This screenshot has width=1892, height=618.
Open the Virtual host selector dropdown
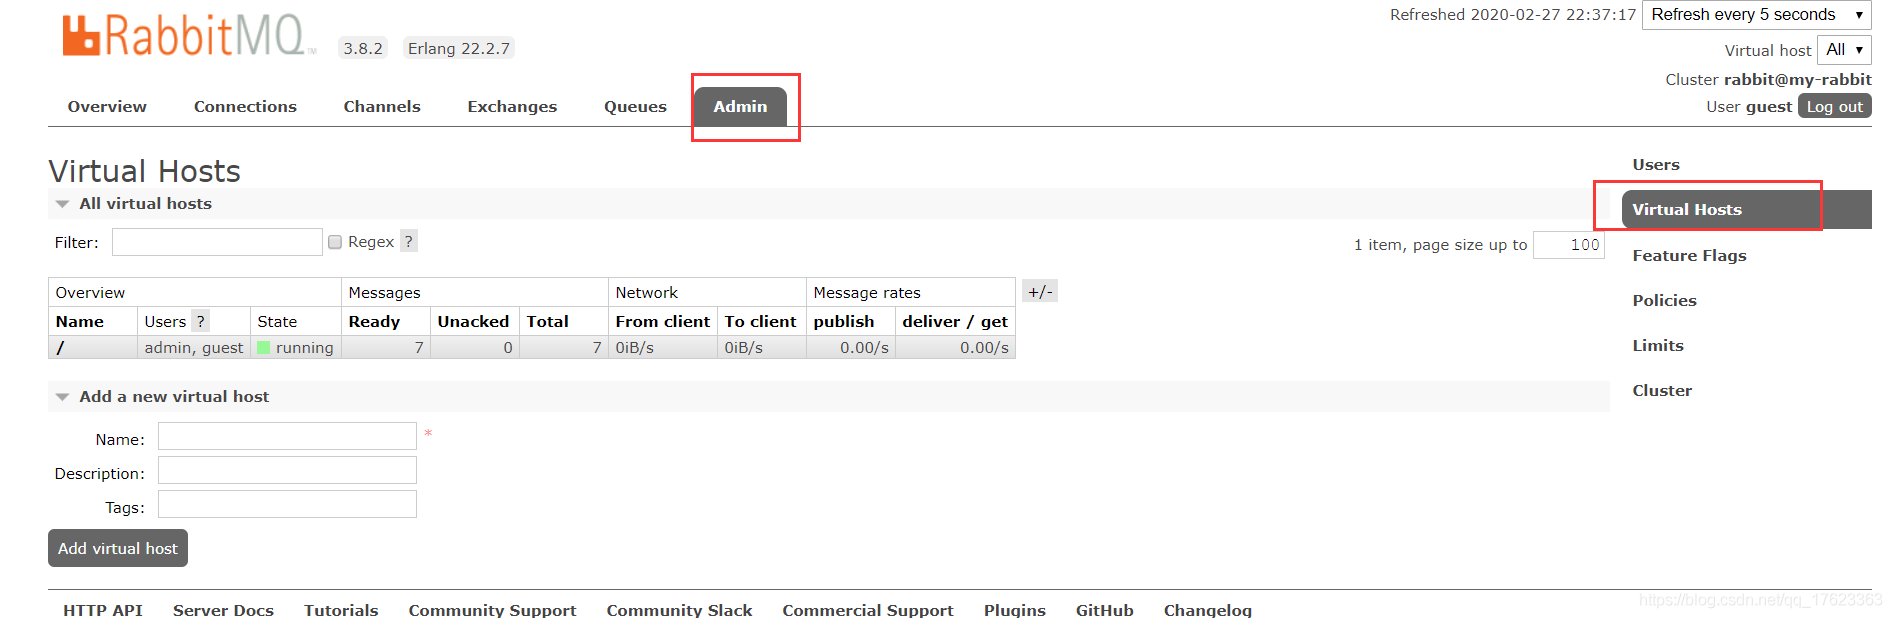pyautogui.click(x=1844, y=50)
